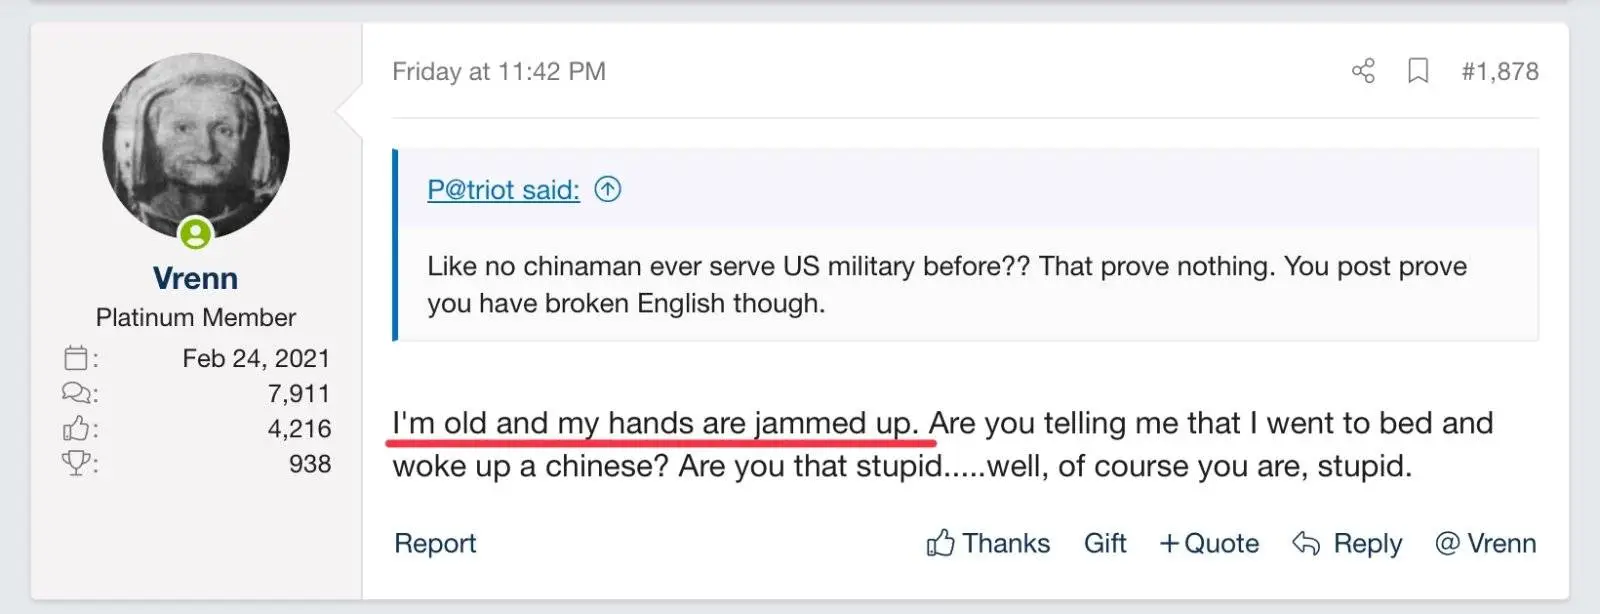Open the "P@triot said:" quote link
This screenshot has height=614, width=1600.
coord(503,190)
